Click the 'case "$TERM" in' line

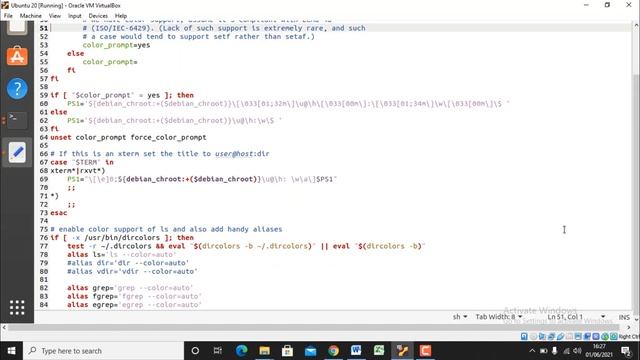82,162
